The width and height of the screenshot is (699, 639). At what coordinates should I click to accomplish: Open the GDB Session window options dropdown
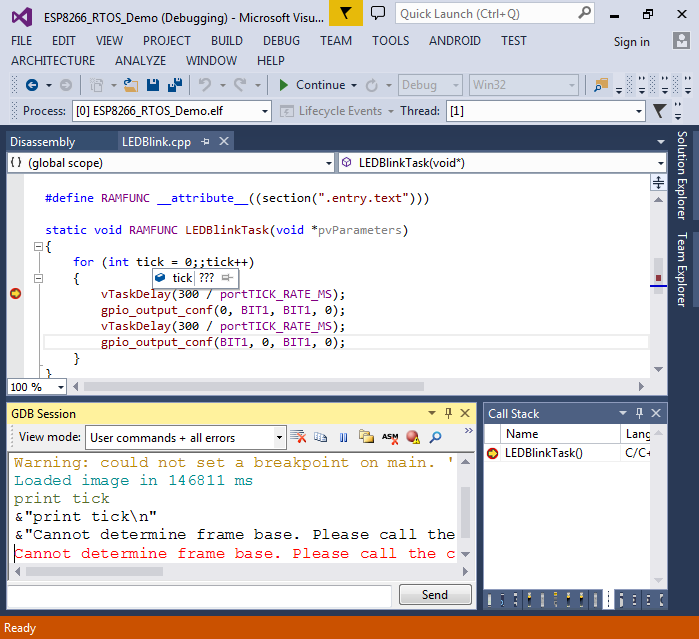click(x=432, y=413)
